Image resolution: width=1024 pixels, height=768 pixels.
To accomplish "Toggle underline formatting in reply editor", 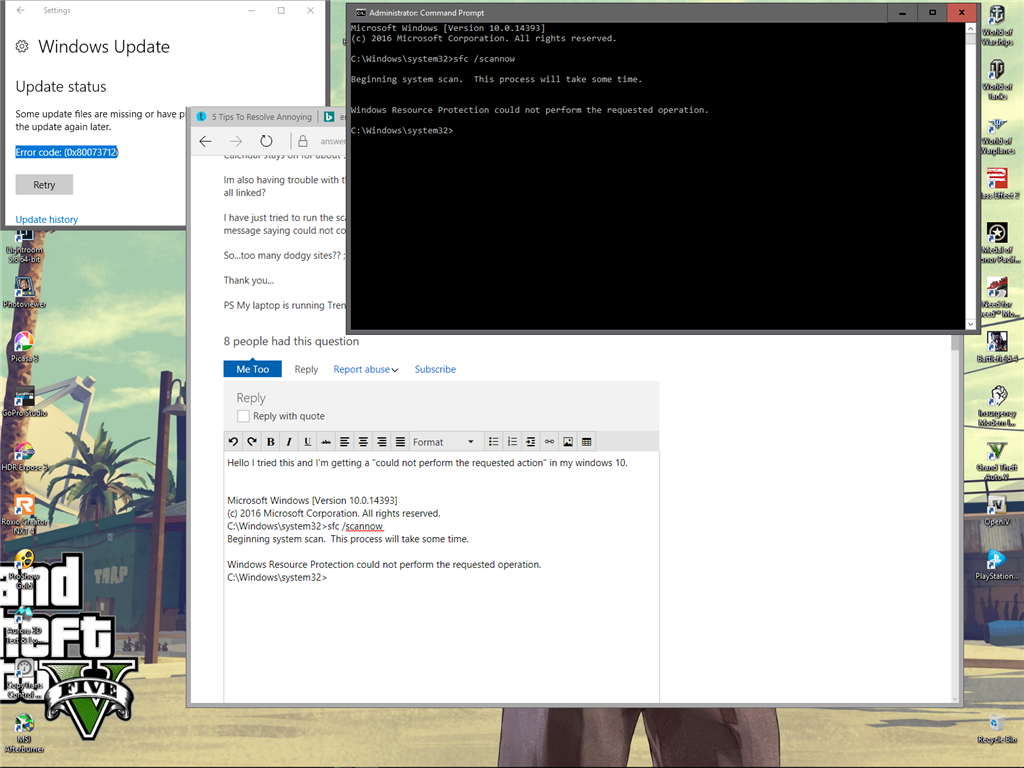I will (308, 442).
